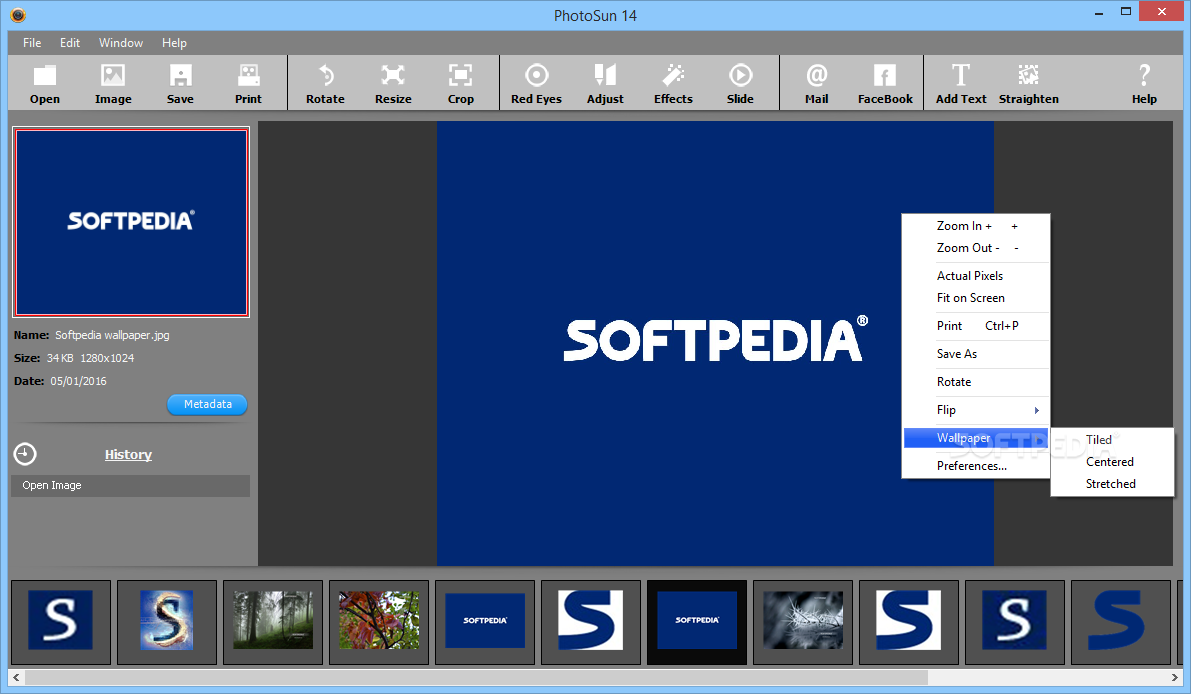Click the Image toolbar icon
Image resolution: width=1191 pixels, height=694 pixels.
(113, 83)
